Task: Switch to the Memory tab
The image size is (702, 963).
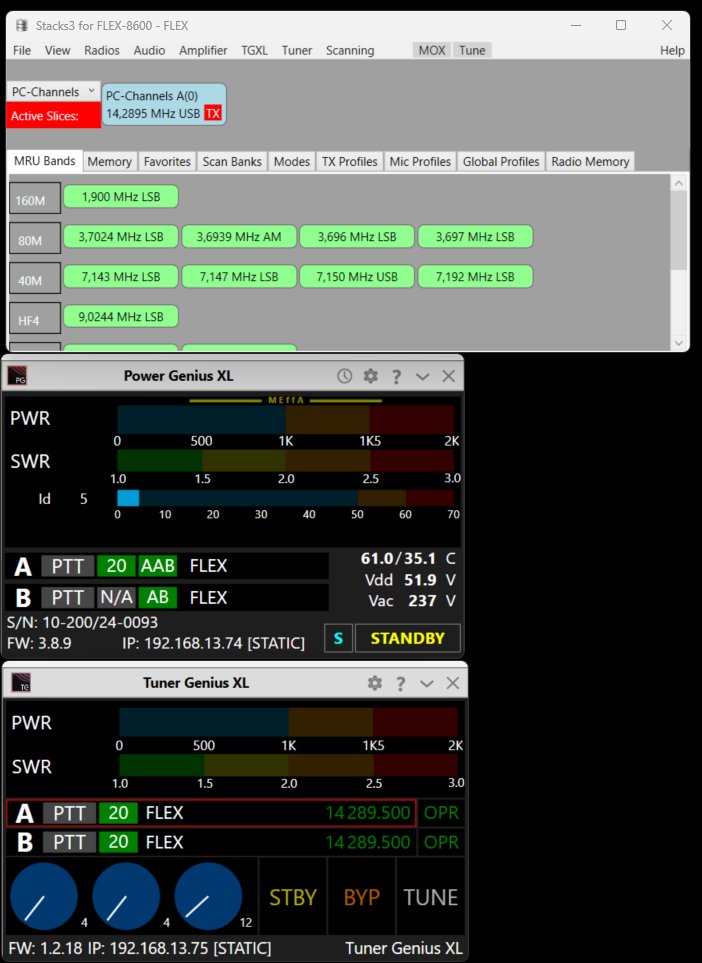Action: click(109, 162)
